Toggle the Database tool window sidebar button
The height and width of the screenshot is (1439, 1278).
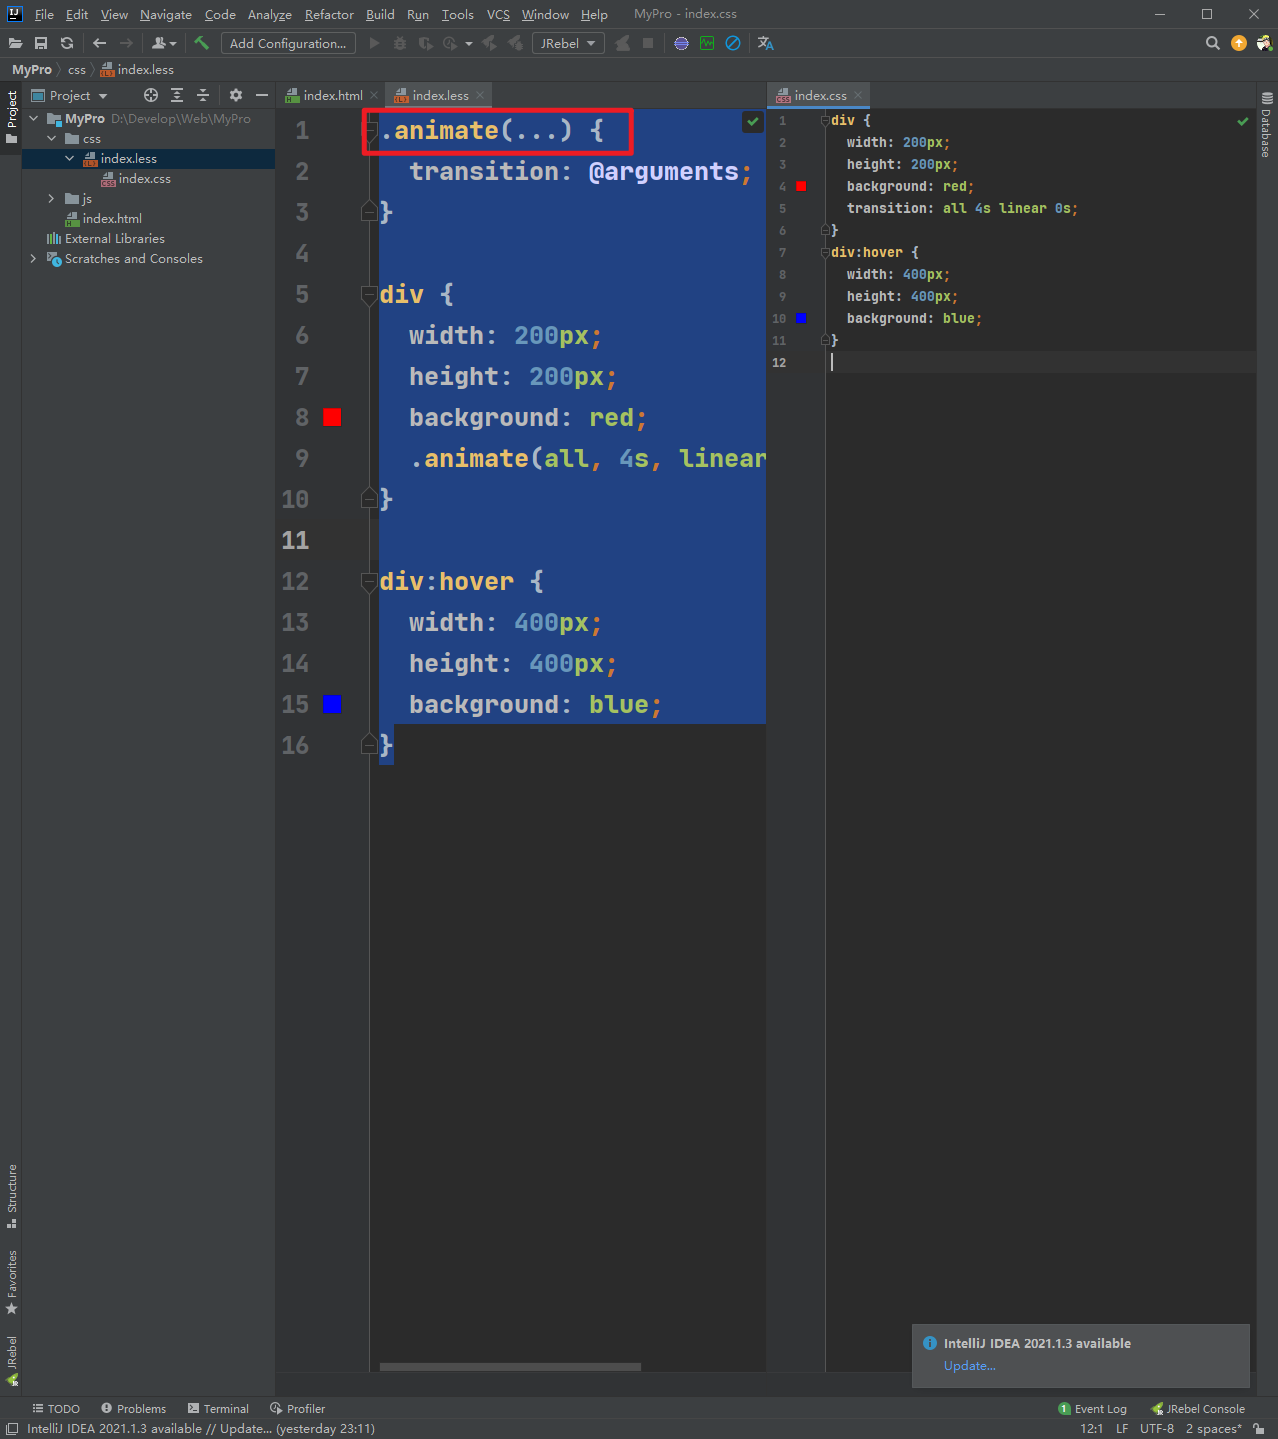coord(1267,125)
